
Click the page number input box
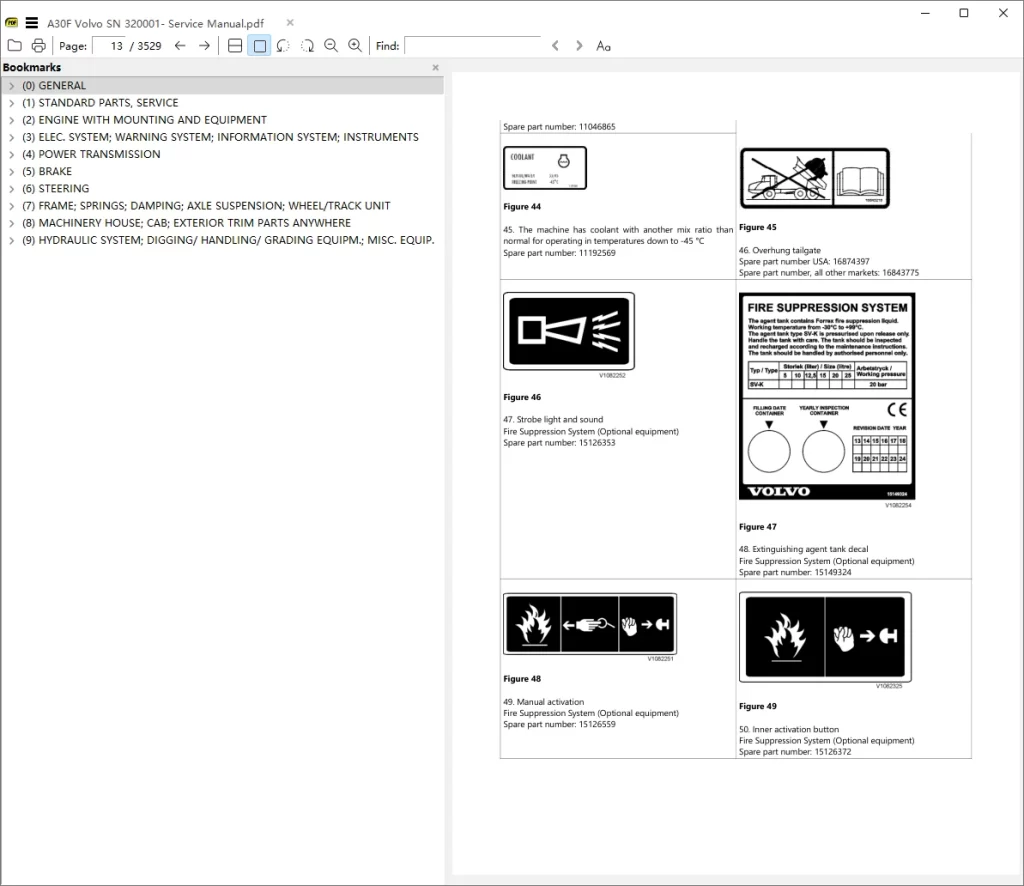coord(109,46)
